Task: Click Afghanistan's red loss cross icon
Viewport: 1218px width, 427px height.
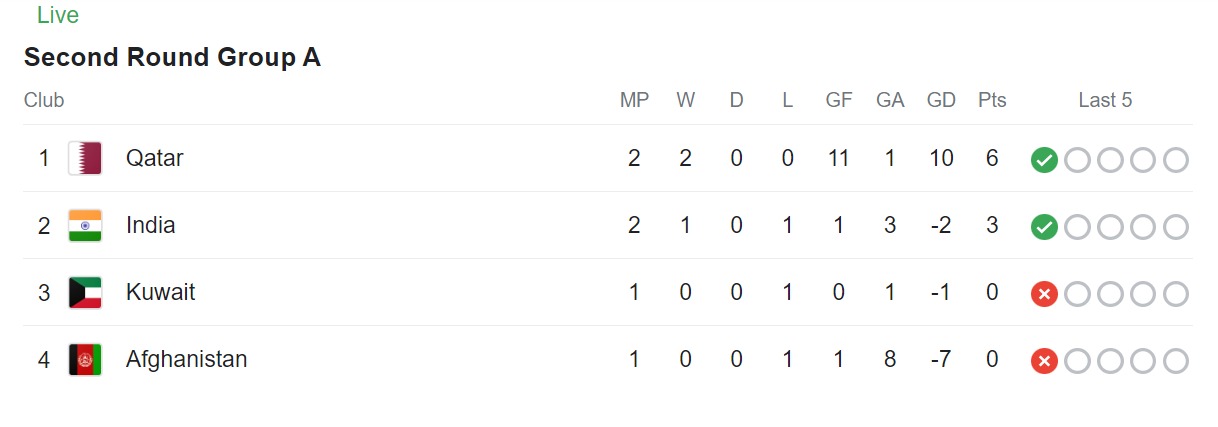Action: 1044,361
